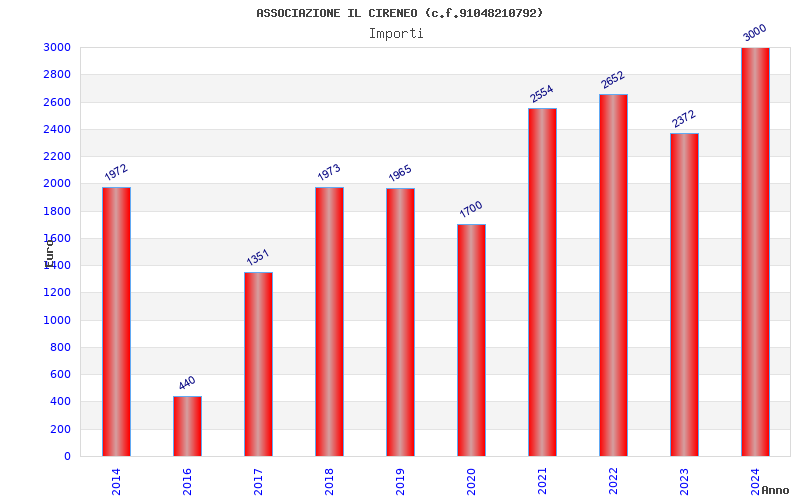The height and width of the screenshot is (500, 800).
Task: Click the value label 1700
Action: coord(471,209)
